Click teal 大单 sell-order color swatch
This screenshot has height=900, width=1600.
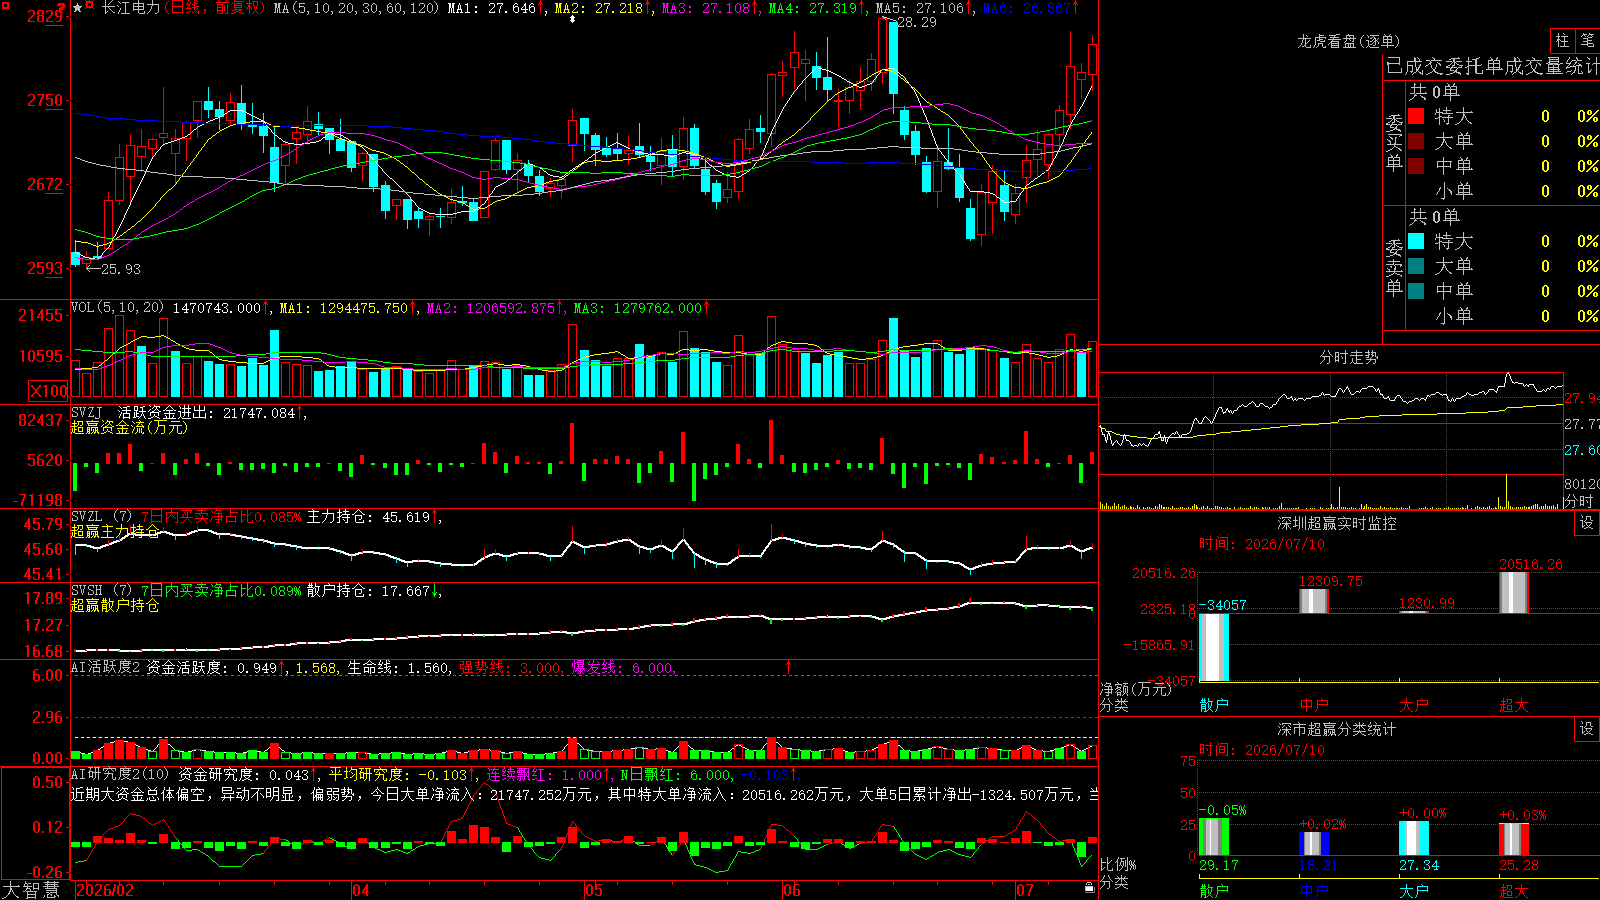pyautogui.click(x=1416, y=266)
